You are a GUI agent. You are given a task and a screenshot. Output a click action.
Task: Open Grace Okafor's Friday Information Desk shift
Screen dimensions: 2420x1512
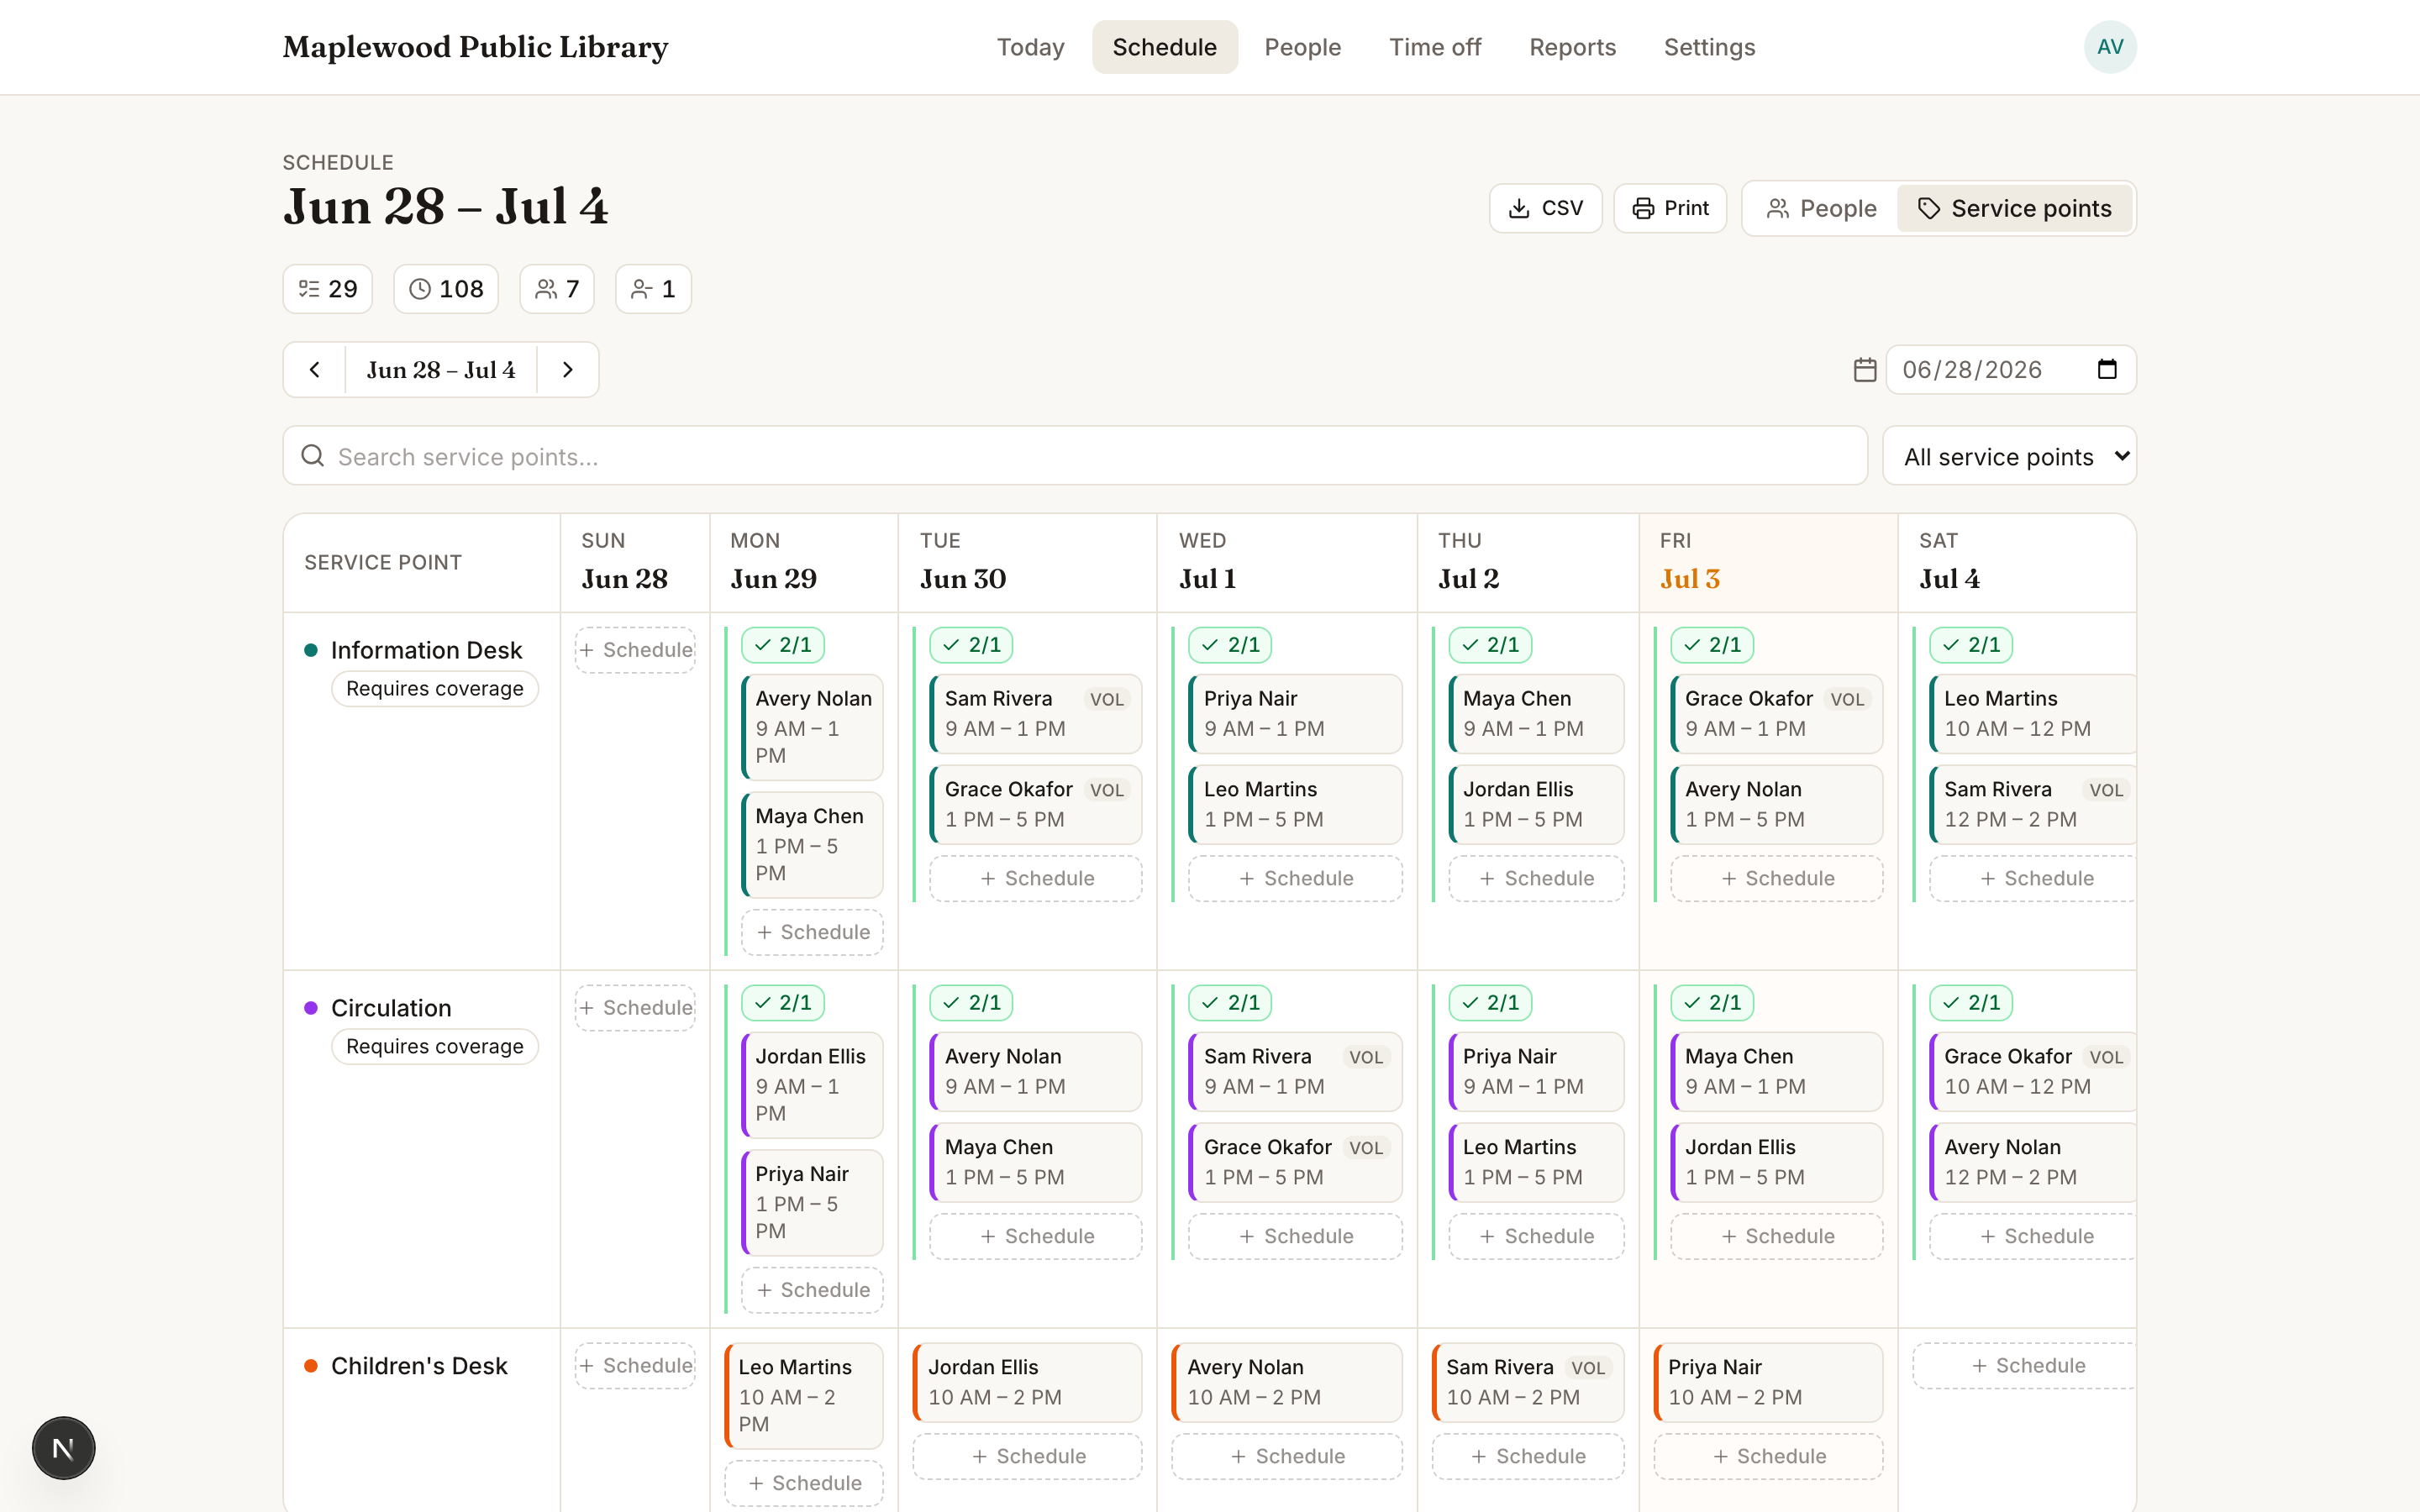point(1777,714)
